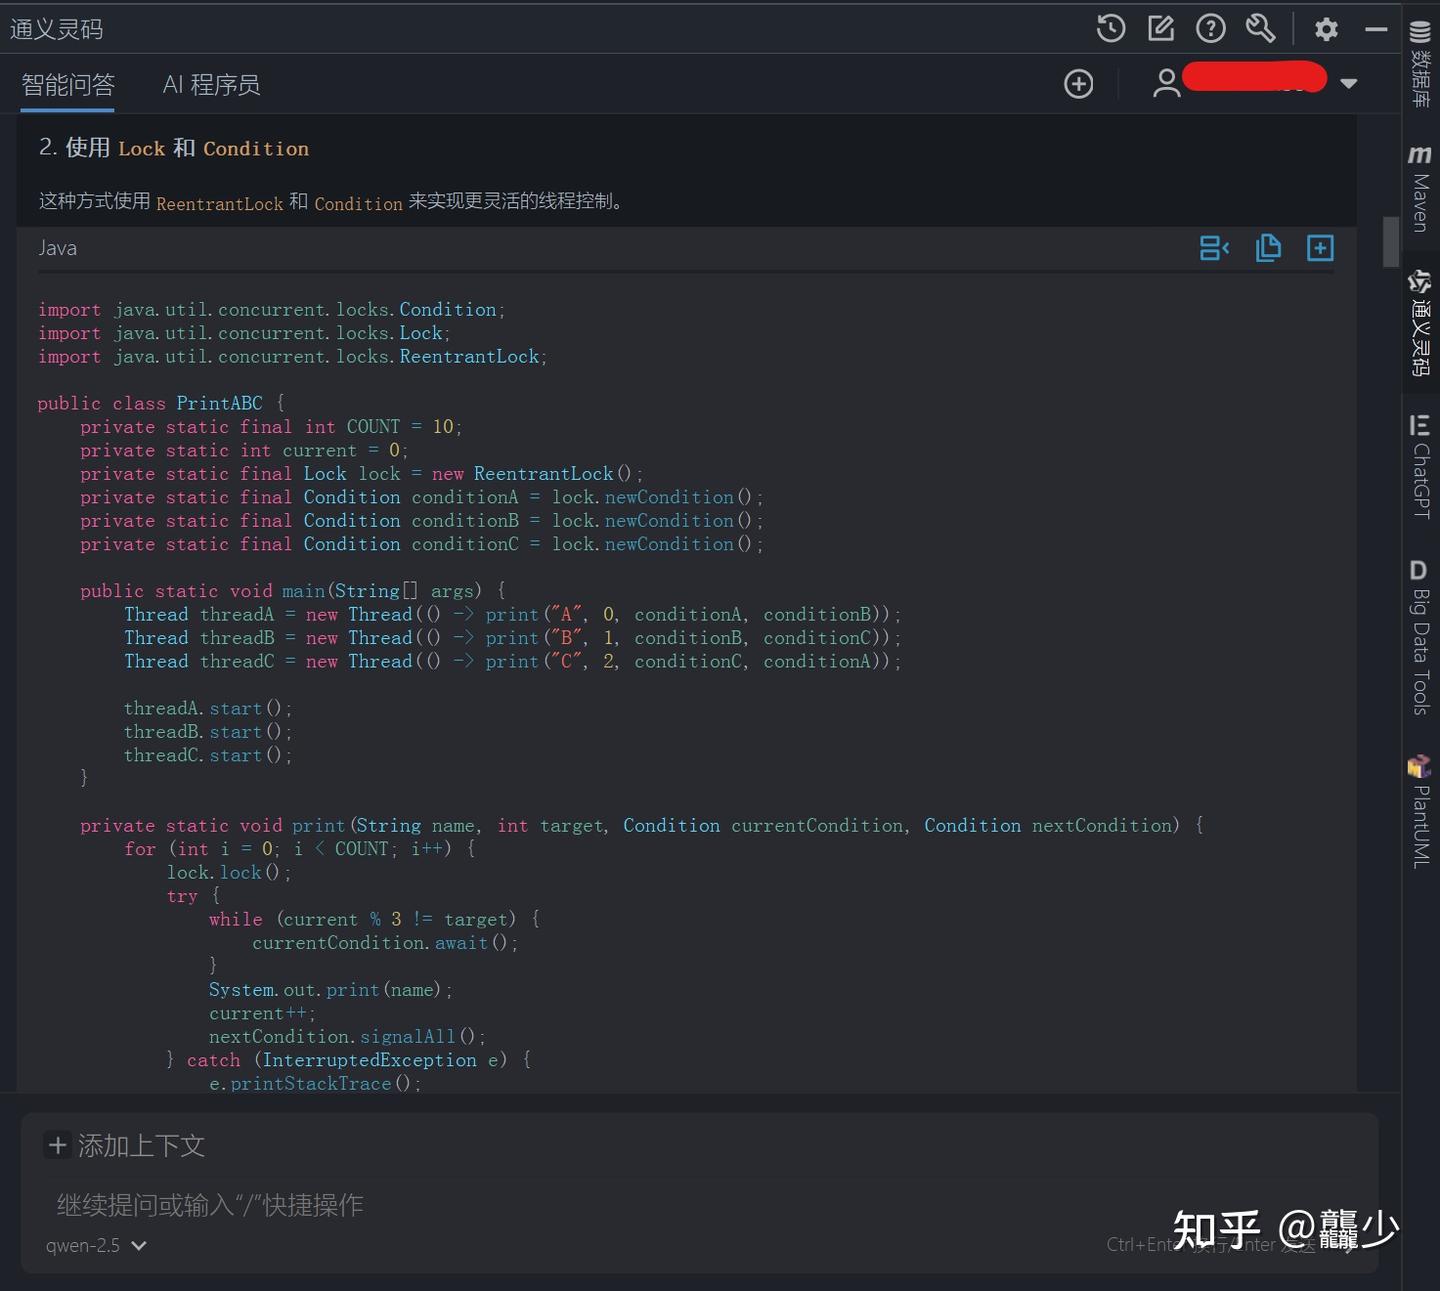Viewport: 1440px width, 1291px height.
Task: Insert code into editor via diff icon
Action: tap(1214, 248)
